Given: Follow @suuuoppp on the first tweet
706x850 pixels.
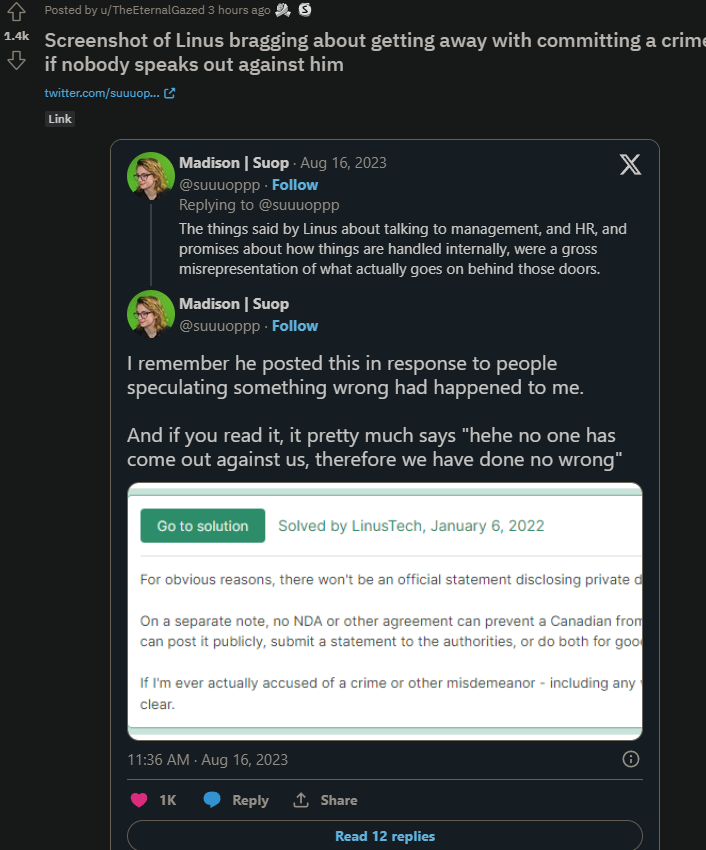Looking at the screenshot, I should 295,185.
